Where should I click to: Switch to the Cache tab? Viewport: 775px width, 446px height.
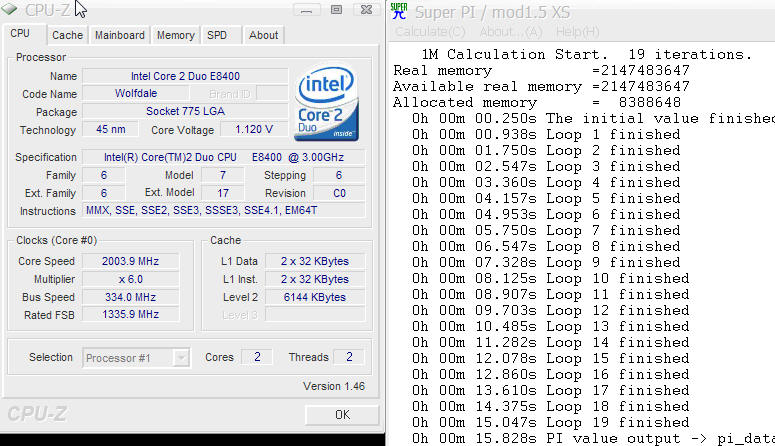[67, 35]
